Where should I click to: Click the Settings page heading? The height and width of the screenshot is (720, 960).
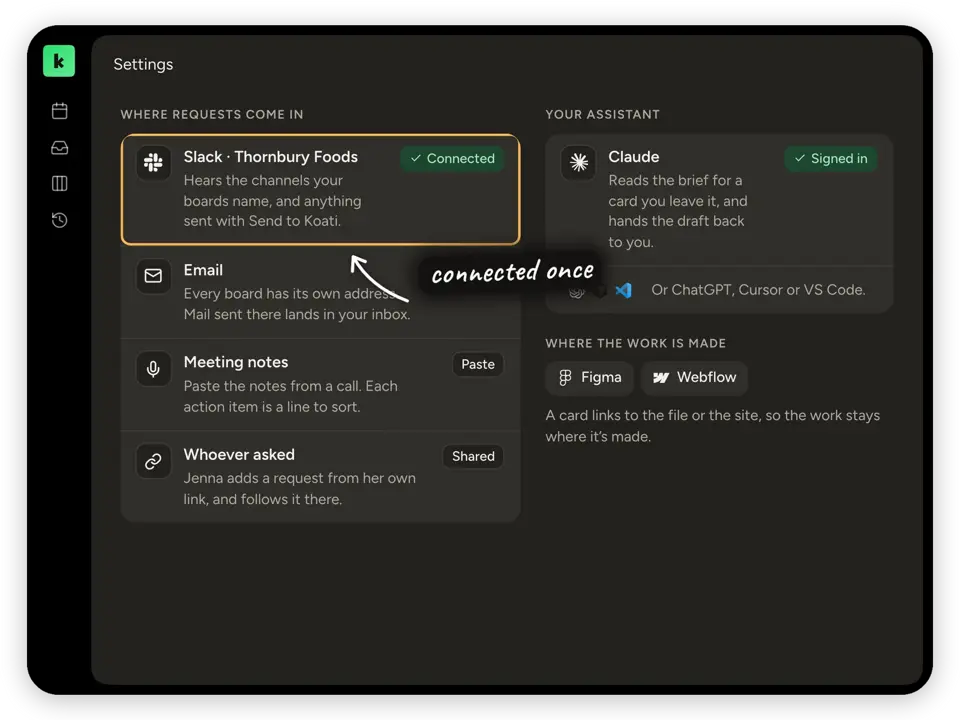tap(143, 64)
